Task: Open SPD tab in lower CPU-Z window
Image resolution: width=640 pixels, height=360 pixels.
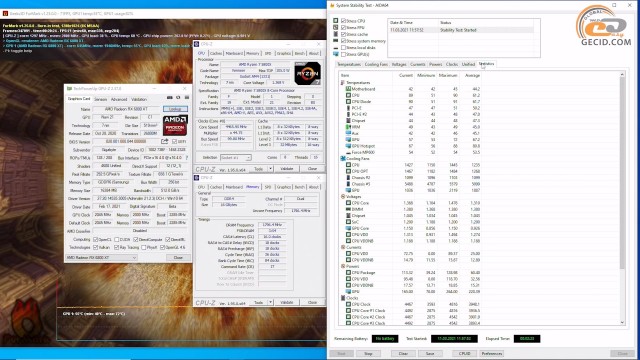Action: point(268,187)
